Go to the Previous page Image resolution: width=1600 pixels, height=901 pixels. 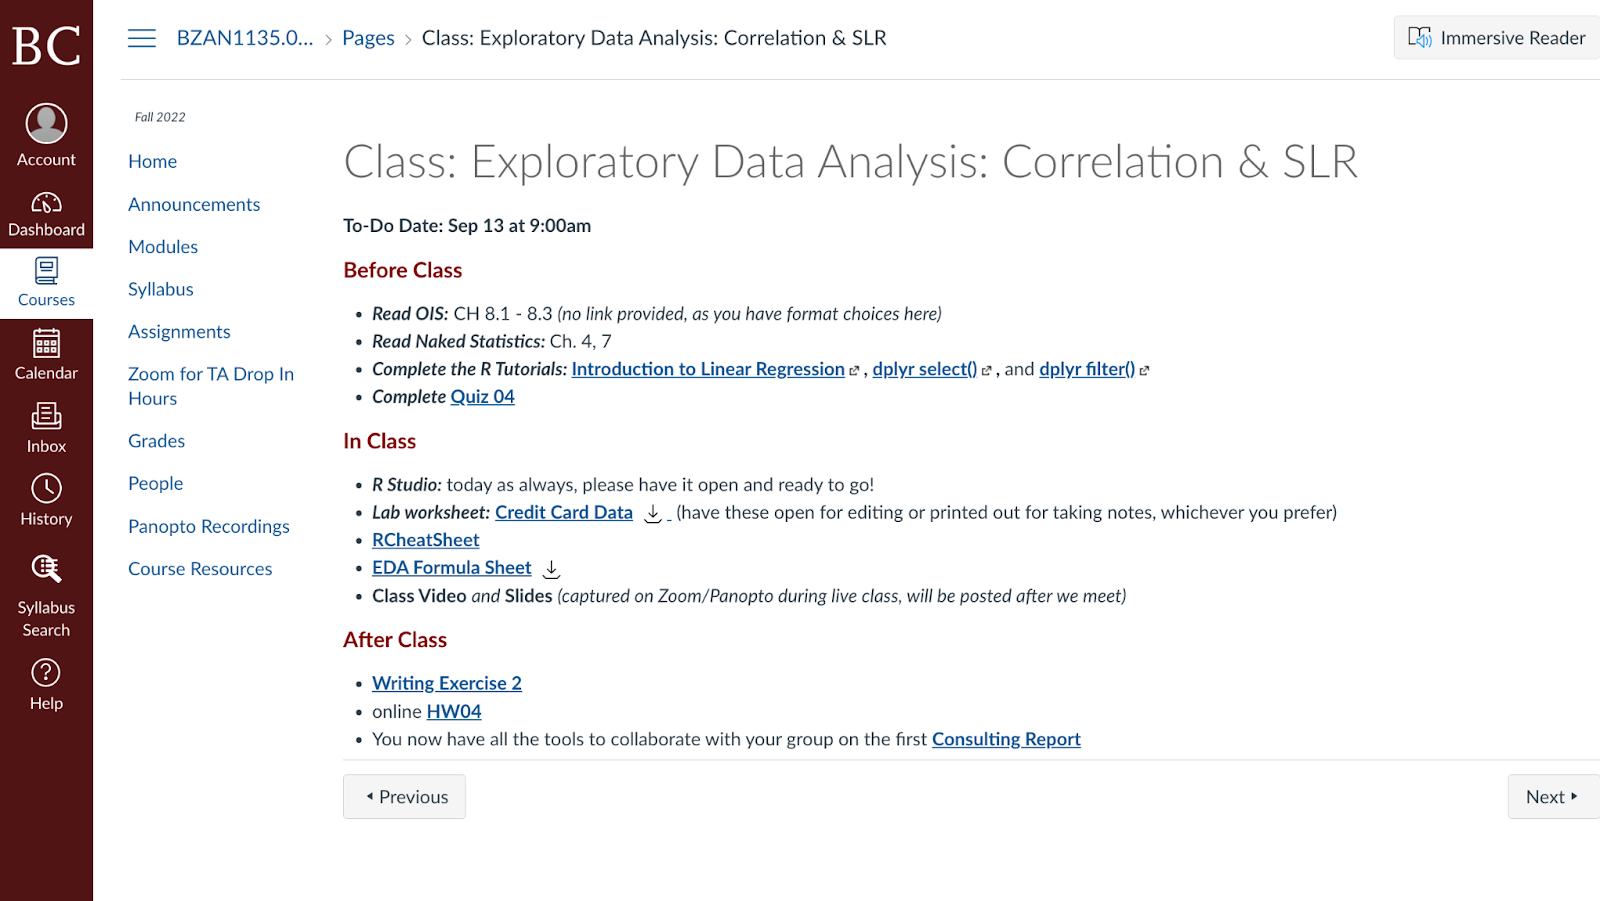(x=405, y=797)
